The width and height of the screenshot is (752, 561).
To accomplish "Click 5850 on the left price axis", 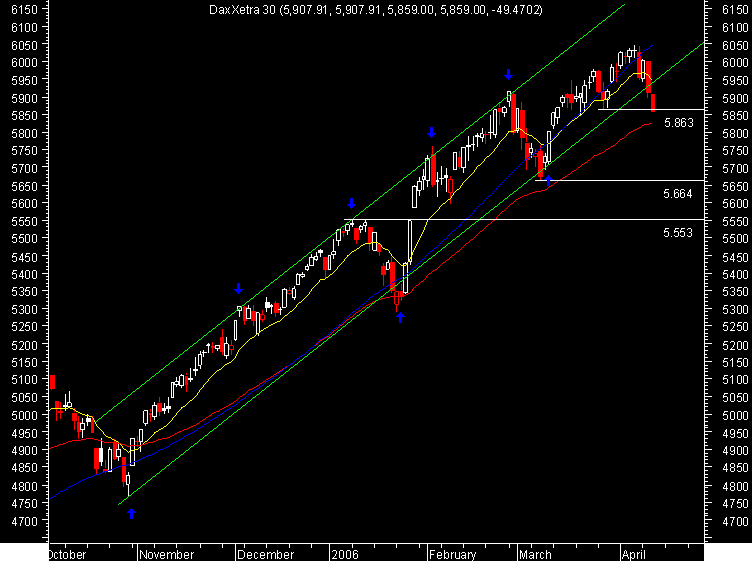I will coord(24,115).
